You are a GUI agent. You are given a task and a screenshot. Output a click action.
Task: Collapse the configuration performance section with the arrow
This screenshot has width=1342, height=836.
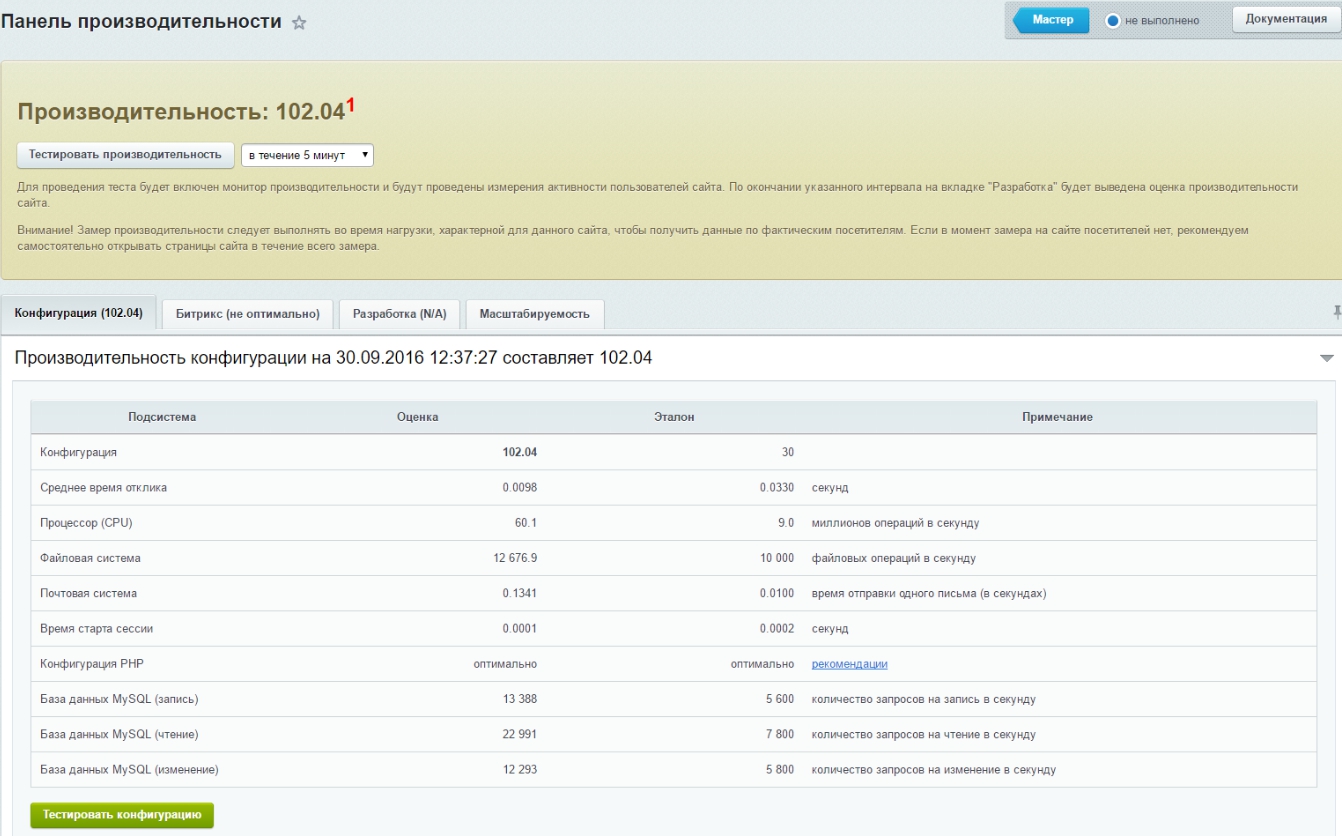(1326, 358)
